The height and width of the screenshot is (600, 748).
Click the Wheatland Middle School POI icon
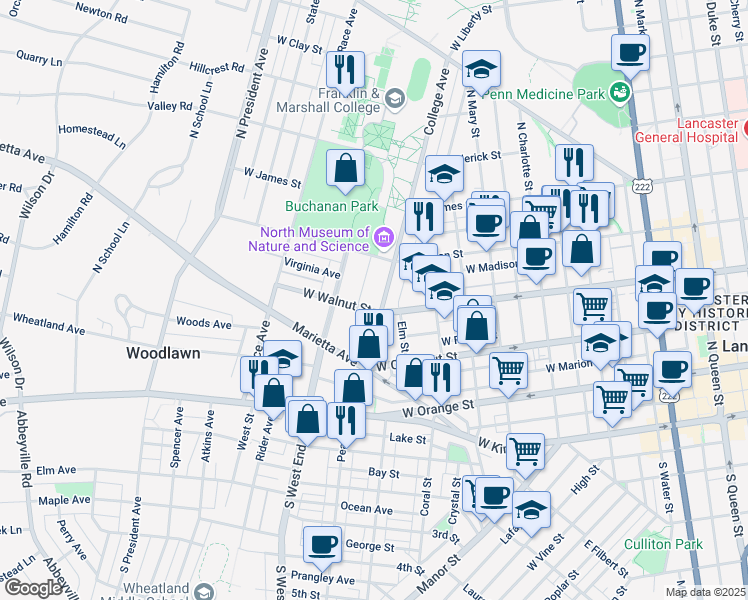pos(205,591)
